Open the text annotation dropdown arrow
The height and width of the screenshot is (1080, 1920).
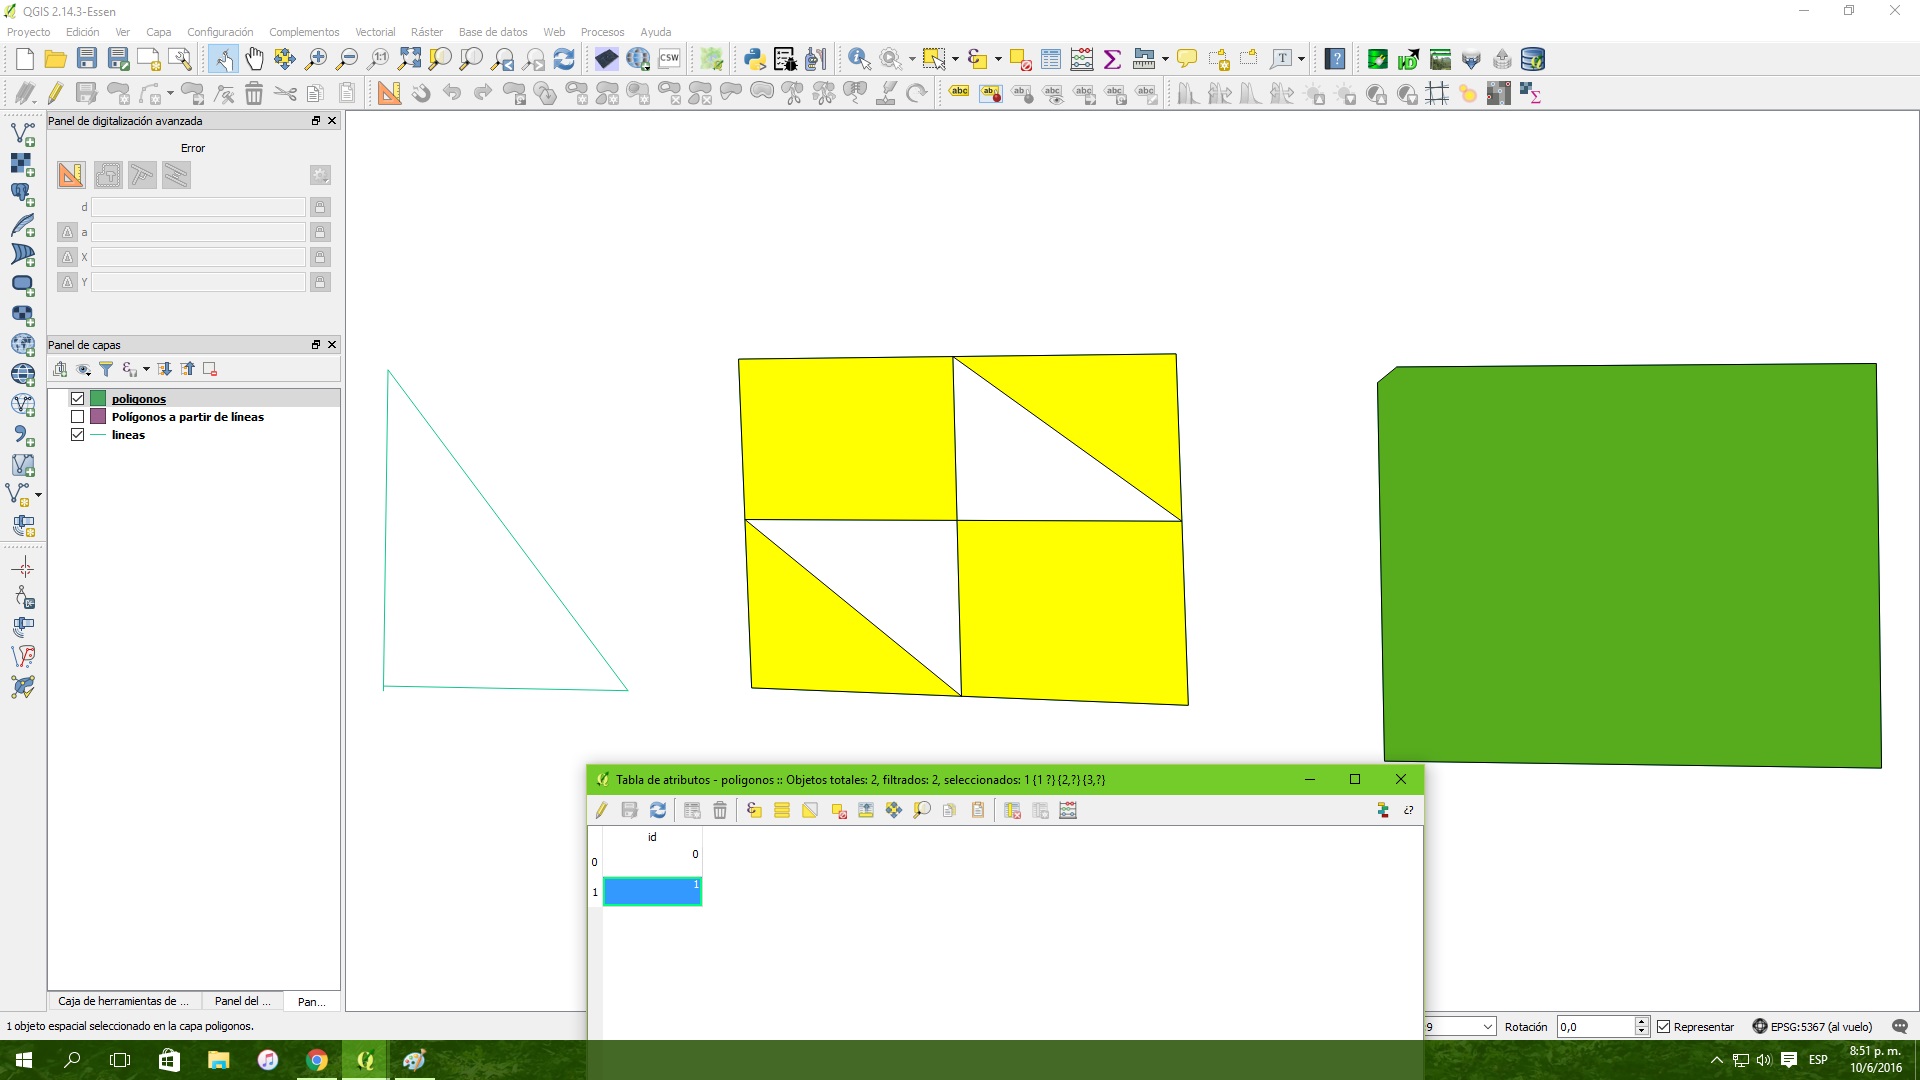tap(1301, 59)
